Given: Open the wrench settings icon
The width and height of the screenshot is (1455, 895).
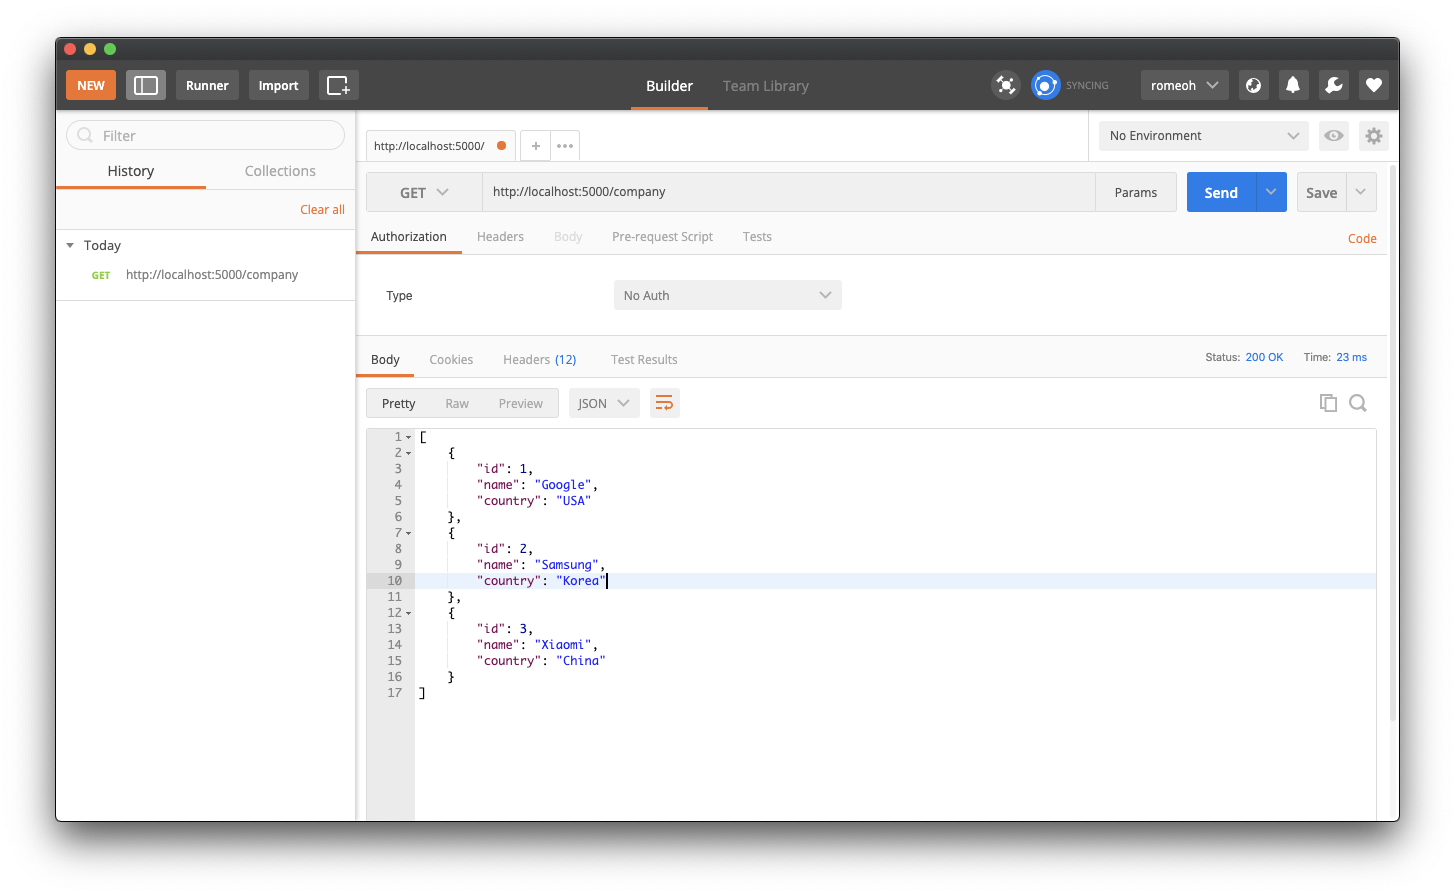Looking at the screenshot, I should click(x=1333, y=85).
